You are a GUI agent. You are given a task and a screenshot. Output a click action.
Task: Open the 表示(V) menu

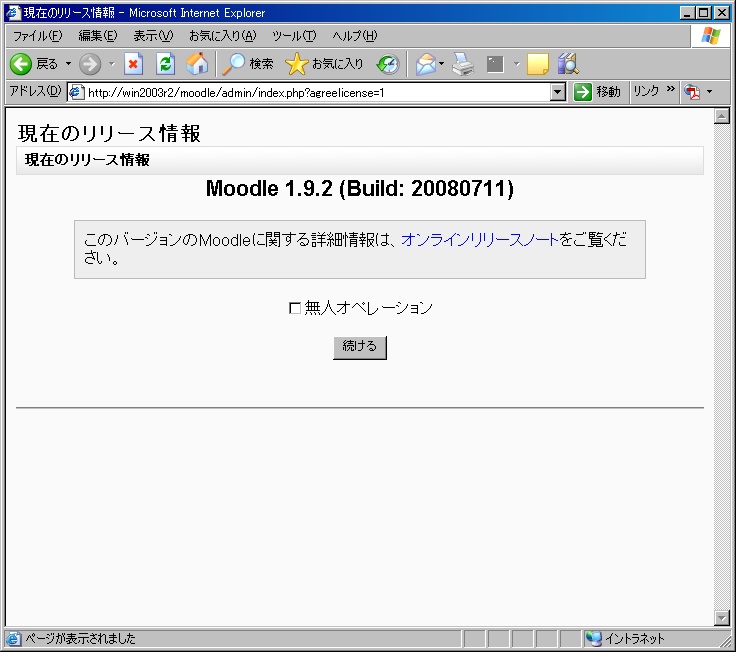[x=153, y=36]
